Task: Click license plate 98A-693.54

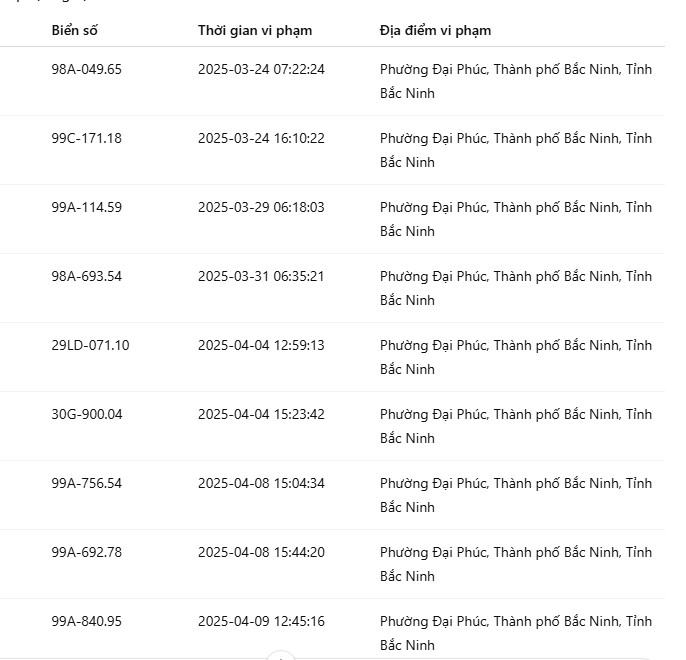Action: [x=87, y=276]
